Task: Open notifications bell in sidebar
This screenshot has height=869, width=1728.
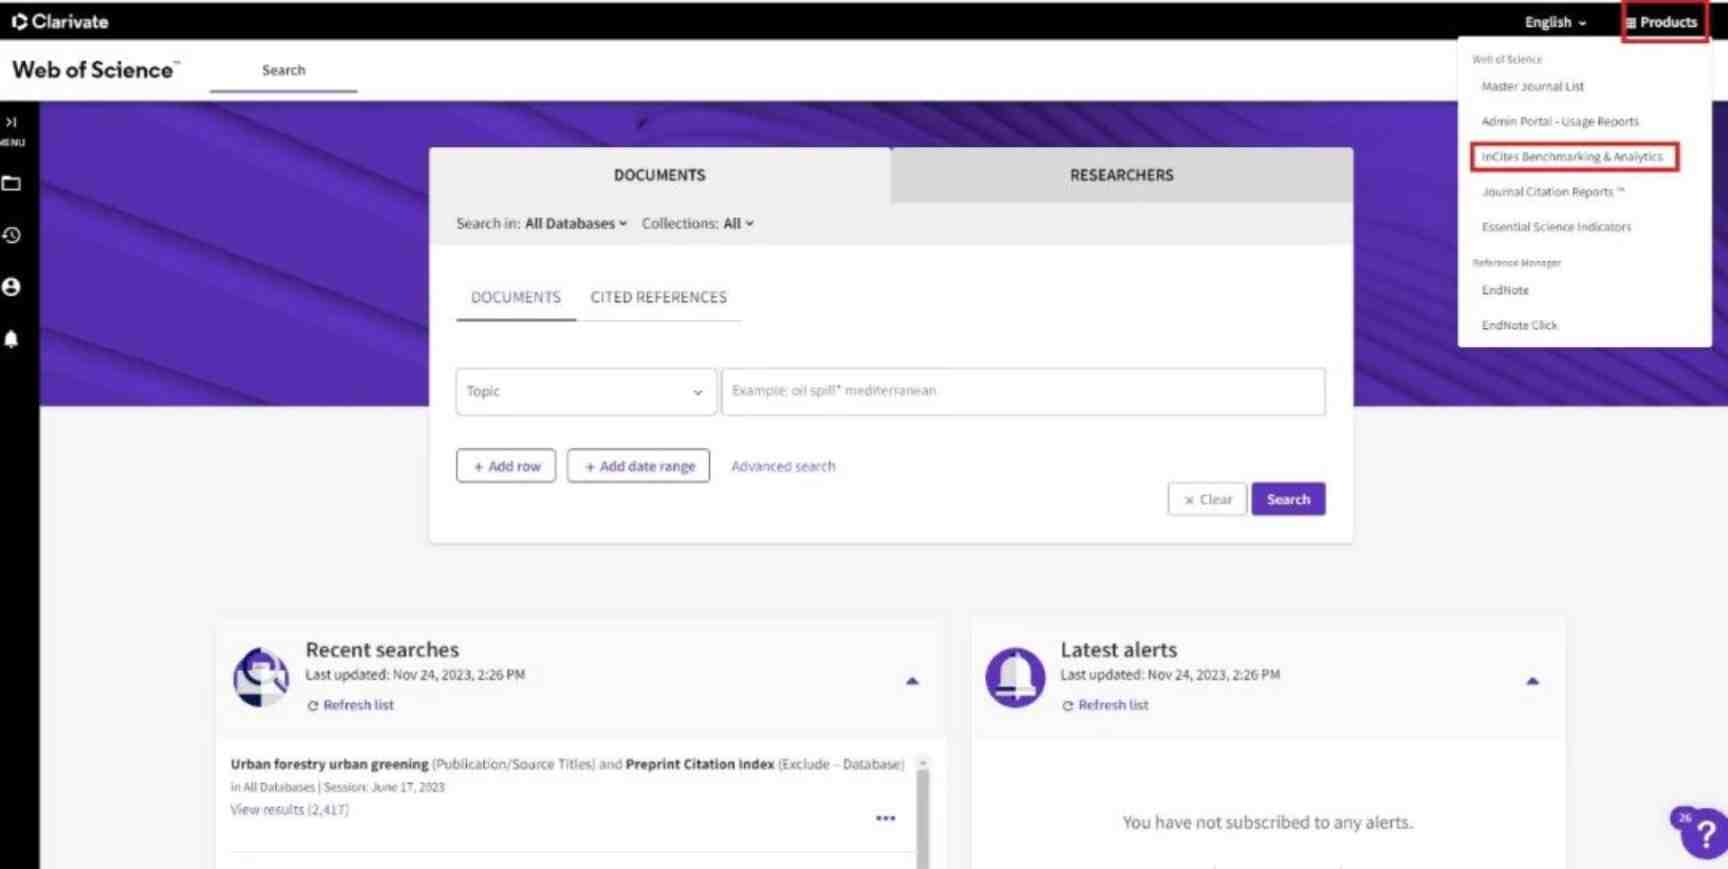Action: point(11,340)
